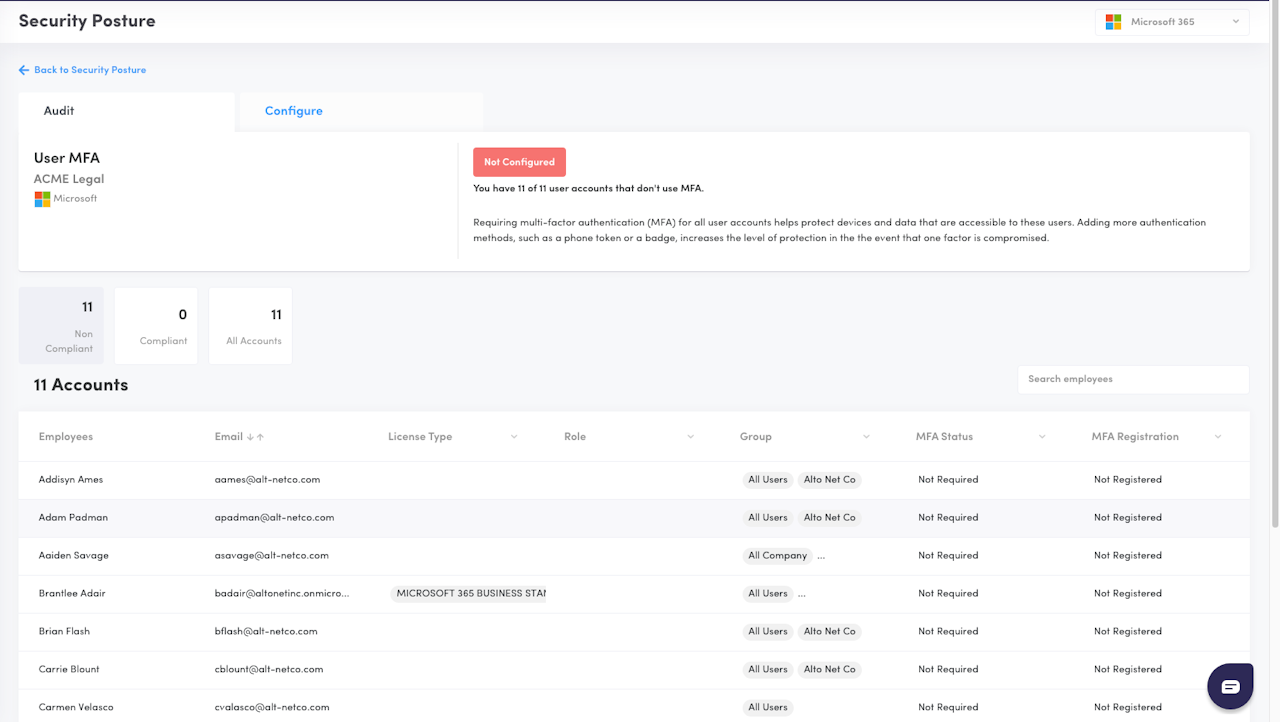Screen dimensions: 1280x722
Task: Open the MFA Status filter chevron
Action: tap(1042, 437)
